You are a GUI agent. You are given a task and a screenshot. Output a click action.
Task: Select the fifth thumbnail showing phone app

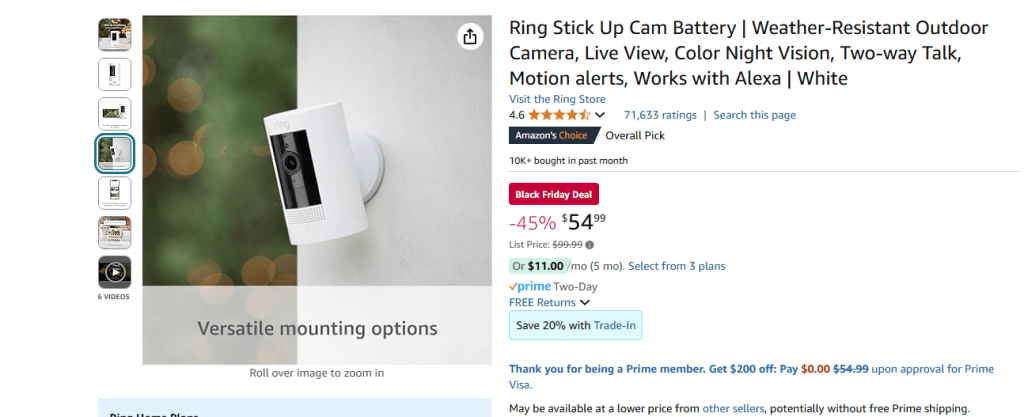(x=114, y=193)
